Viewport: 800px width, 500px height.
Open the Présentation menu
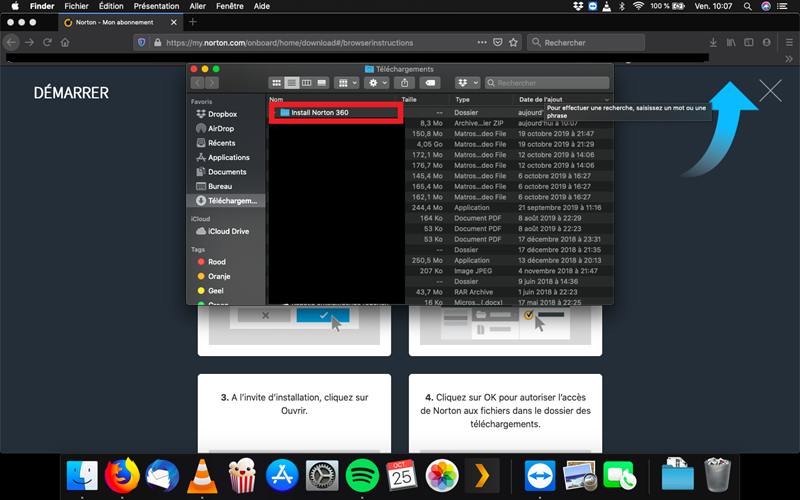156,6
